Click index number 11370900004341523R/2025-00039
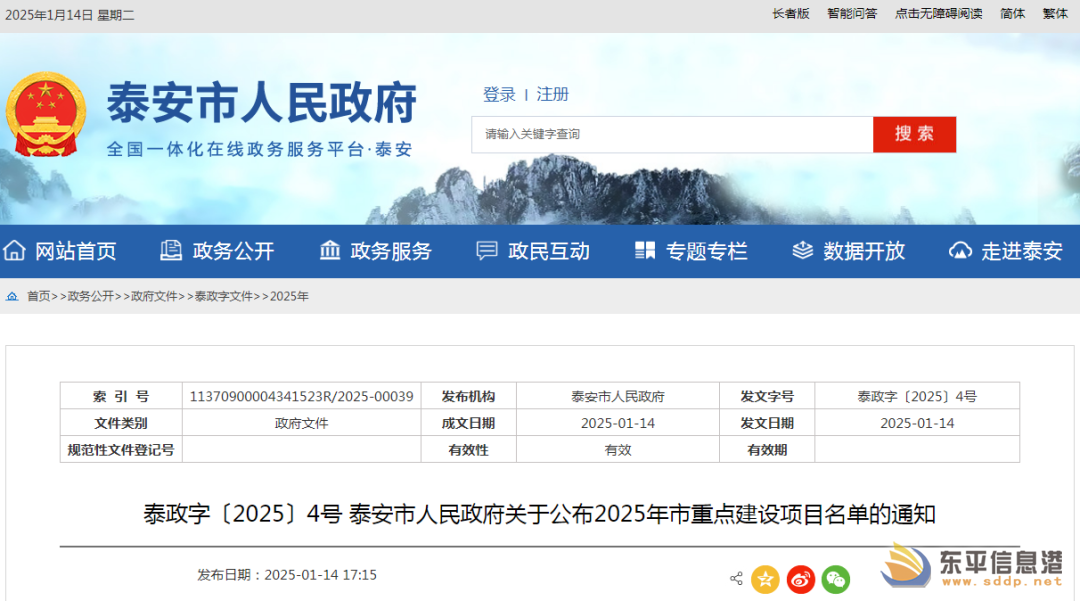Image resolution: width=1080 pixels, height=601 pixels. (x=302, y=397)
